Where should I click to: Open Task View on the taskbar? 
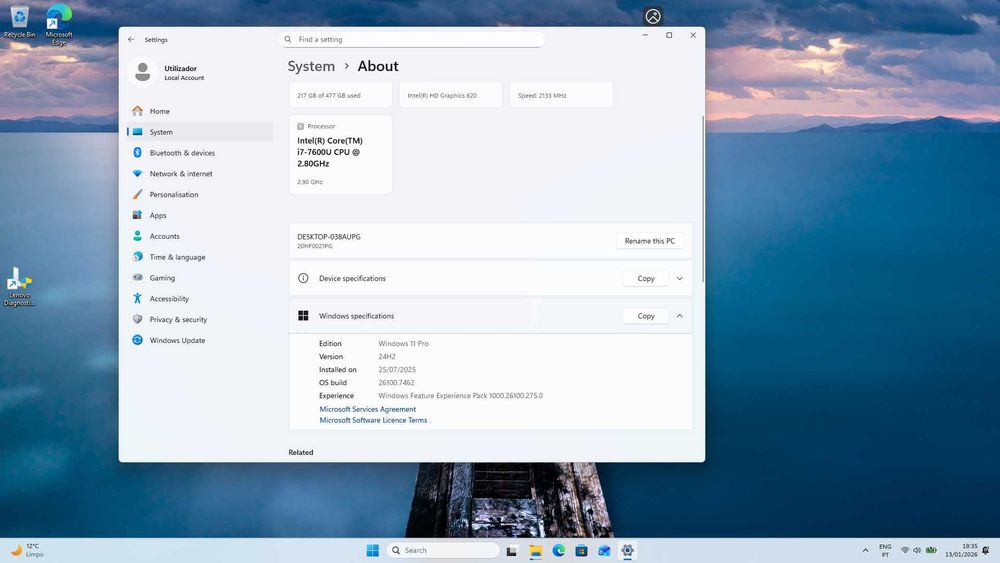pyautogui.click(x=511, y=550)
